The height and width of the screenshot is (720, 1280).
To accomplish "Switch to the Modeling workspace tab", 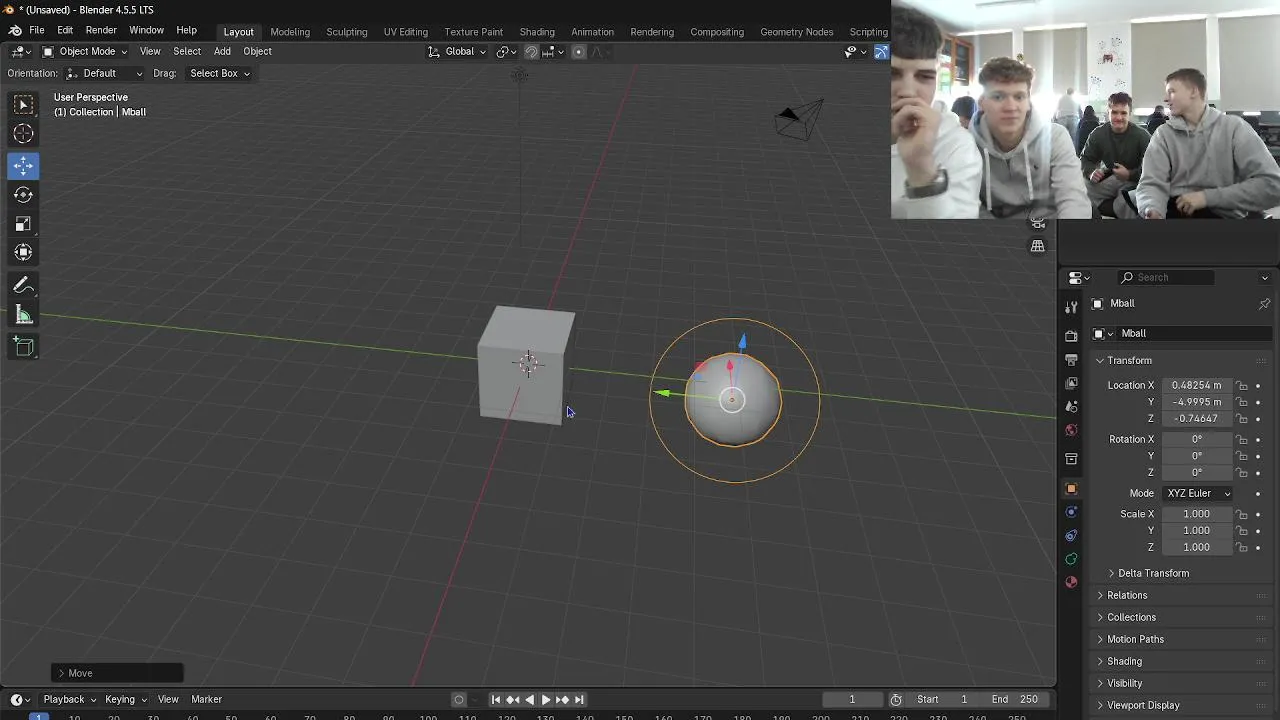I will point(290,32).
